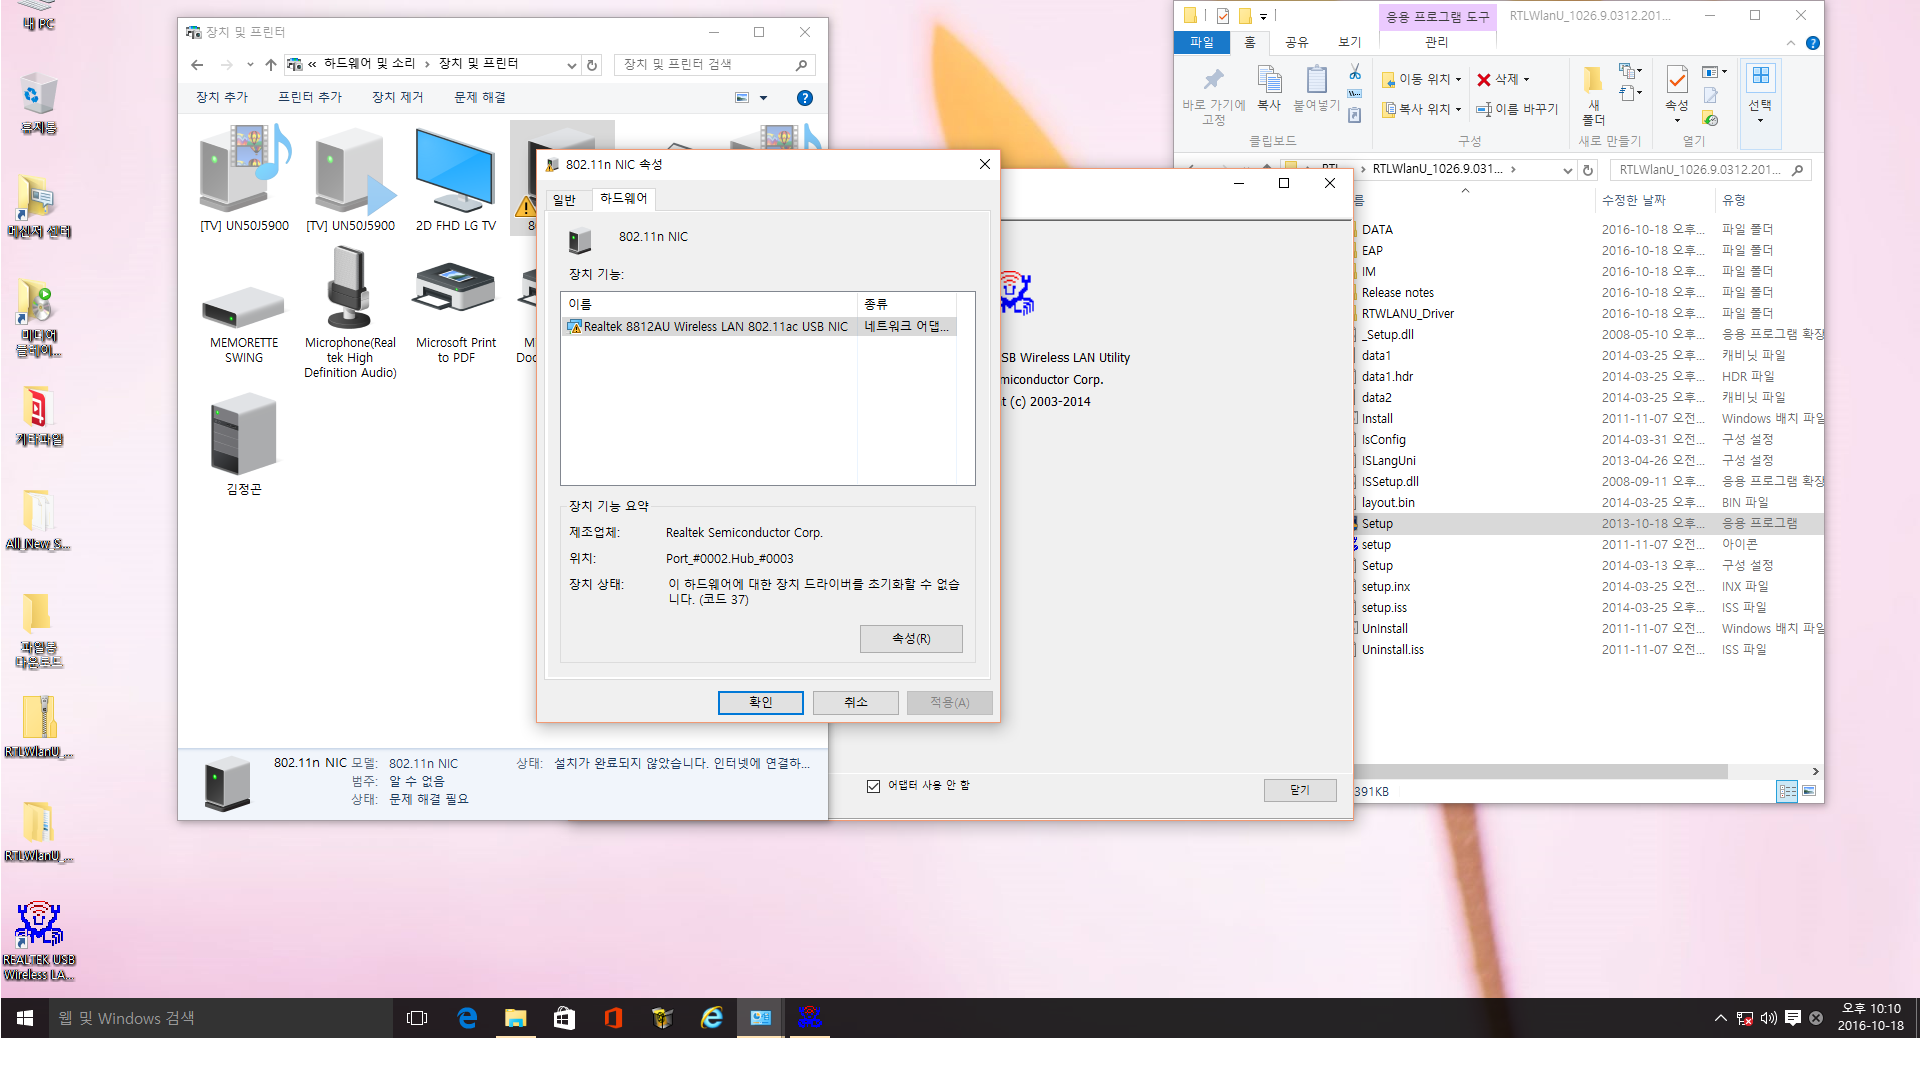Expand address history dropdown in Devices and Printers
The height and width of the screenshot is (1080, 1920).
point(571,65)
